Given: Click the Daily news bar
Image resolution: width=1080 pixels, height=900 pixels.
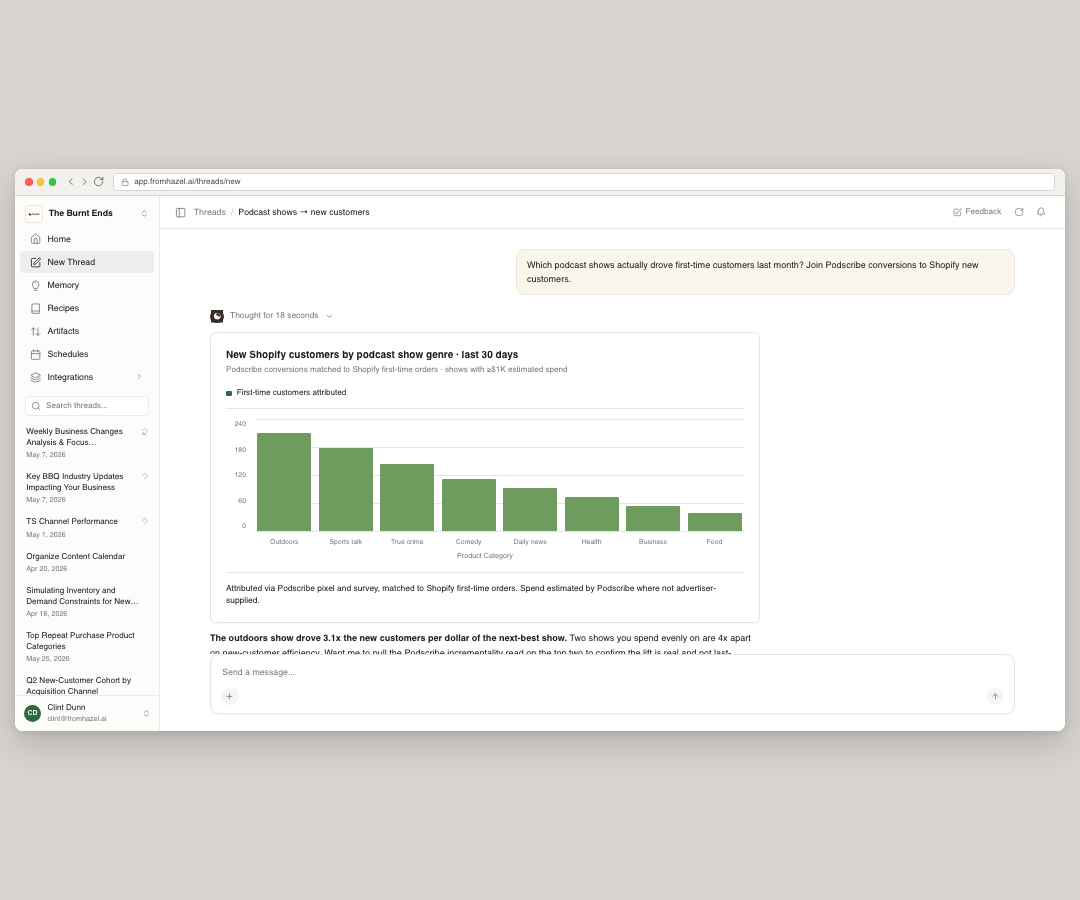Looking at the screenshot, I should (530, 510).
